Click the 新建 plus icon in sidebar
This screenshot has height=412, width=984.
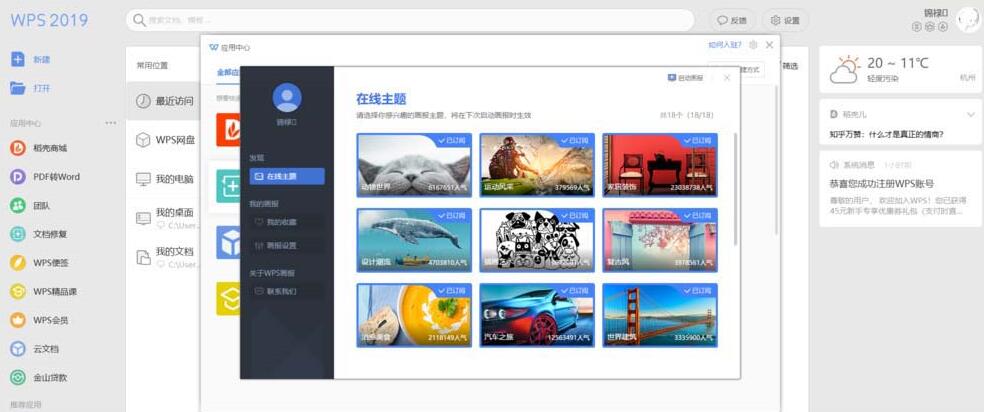click(x=18, y=60)
